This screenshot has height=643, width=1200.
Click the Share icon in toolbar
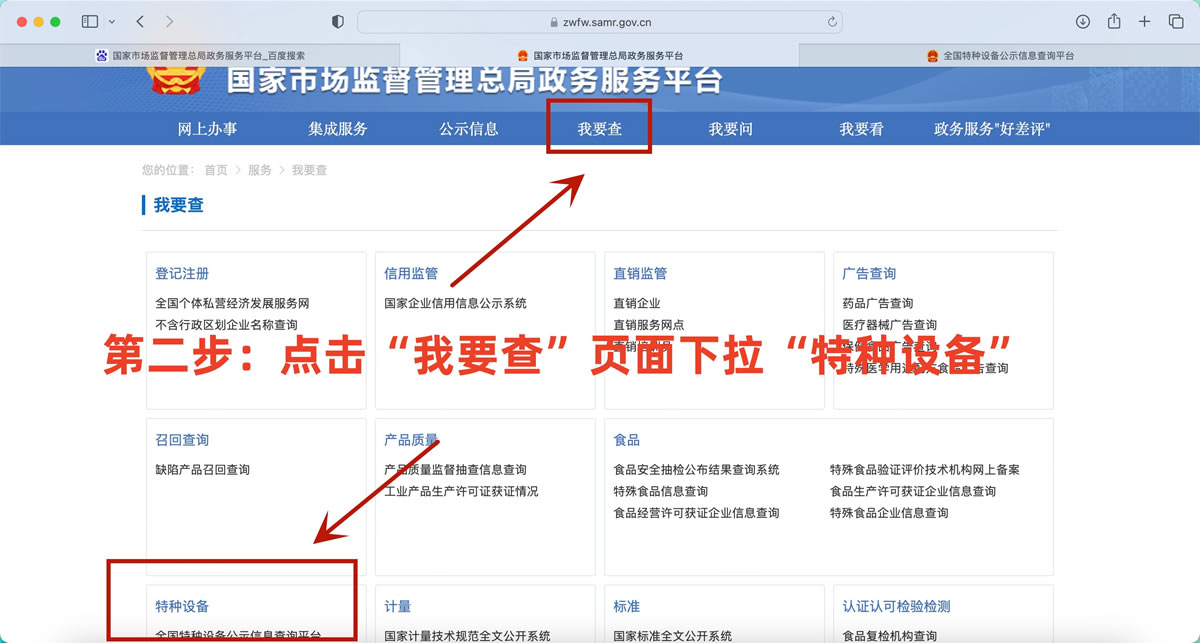point(1114,21)
